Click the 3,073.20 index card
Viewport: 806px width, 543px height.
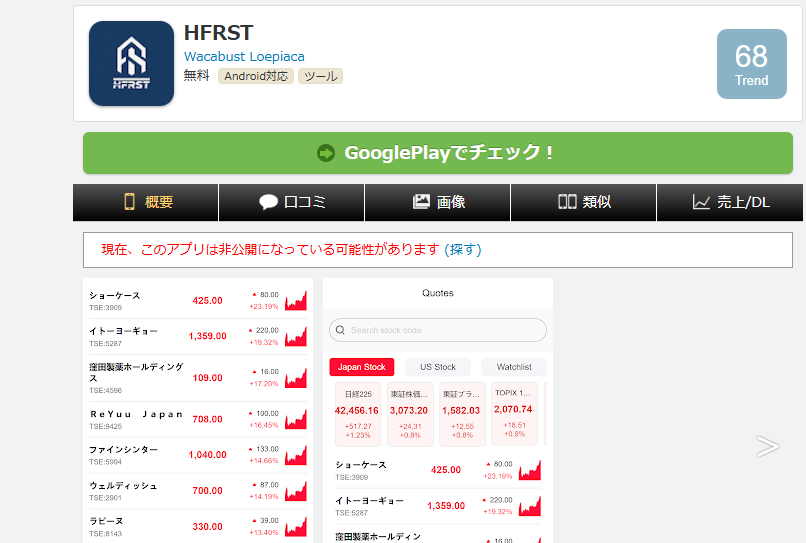(x=410, y=414)
